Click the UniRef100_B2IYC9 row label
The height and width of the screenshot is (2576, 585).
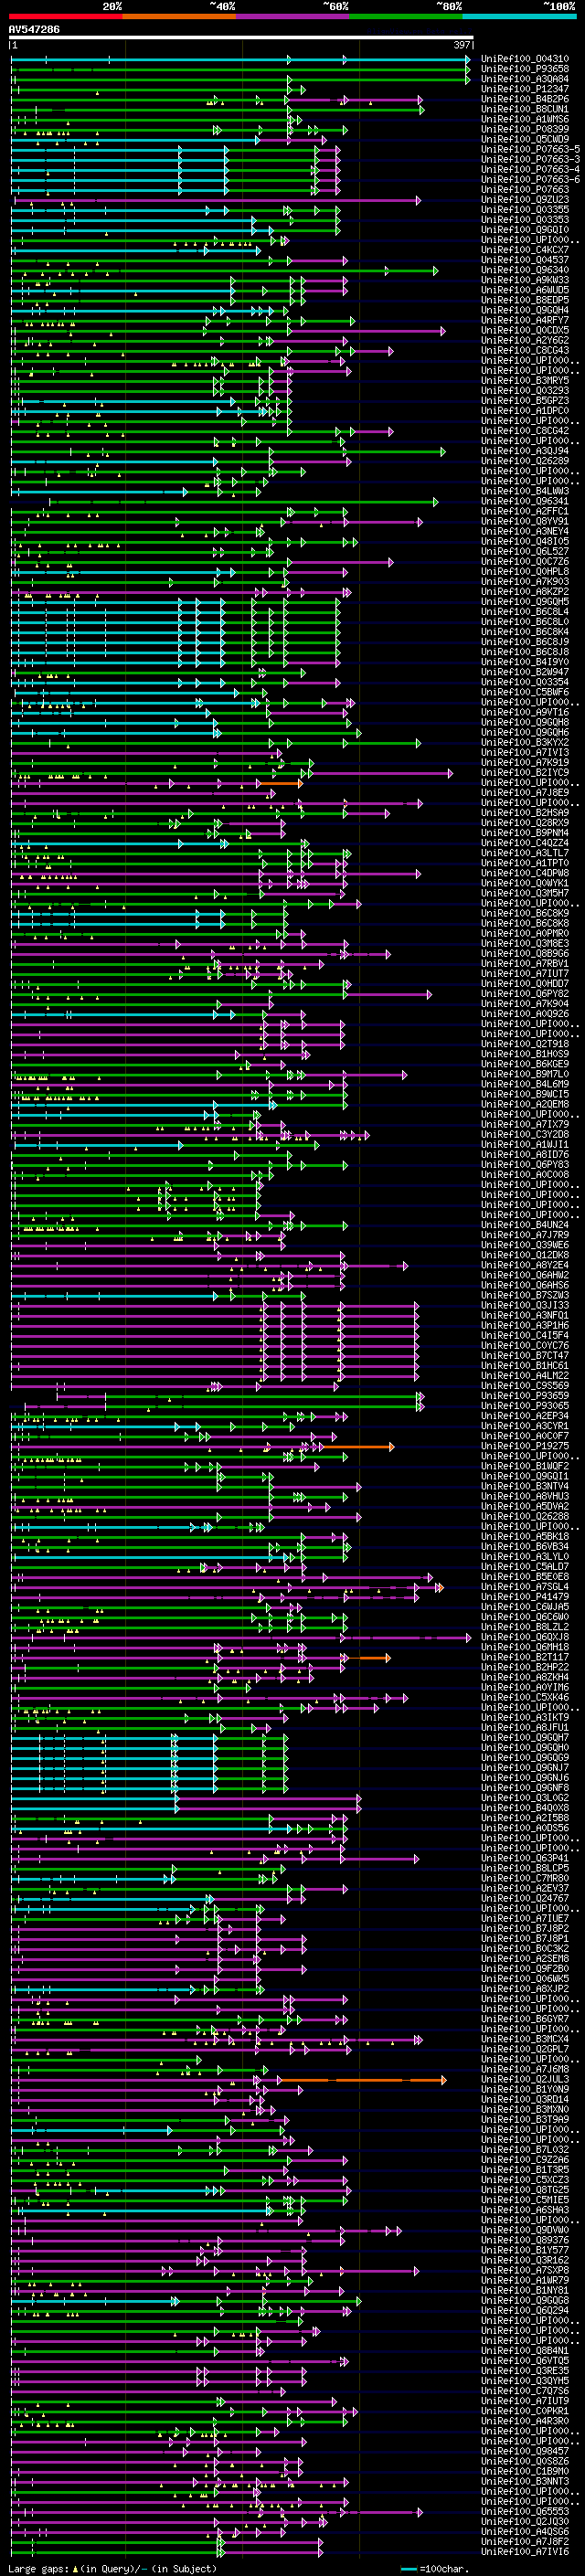coord(525,773)
